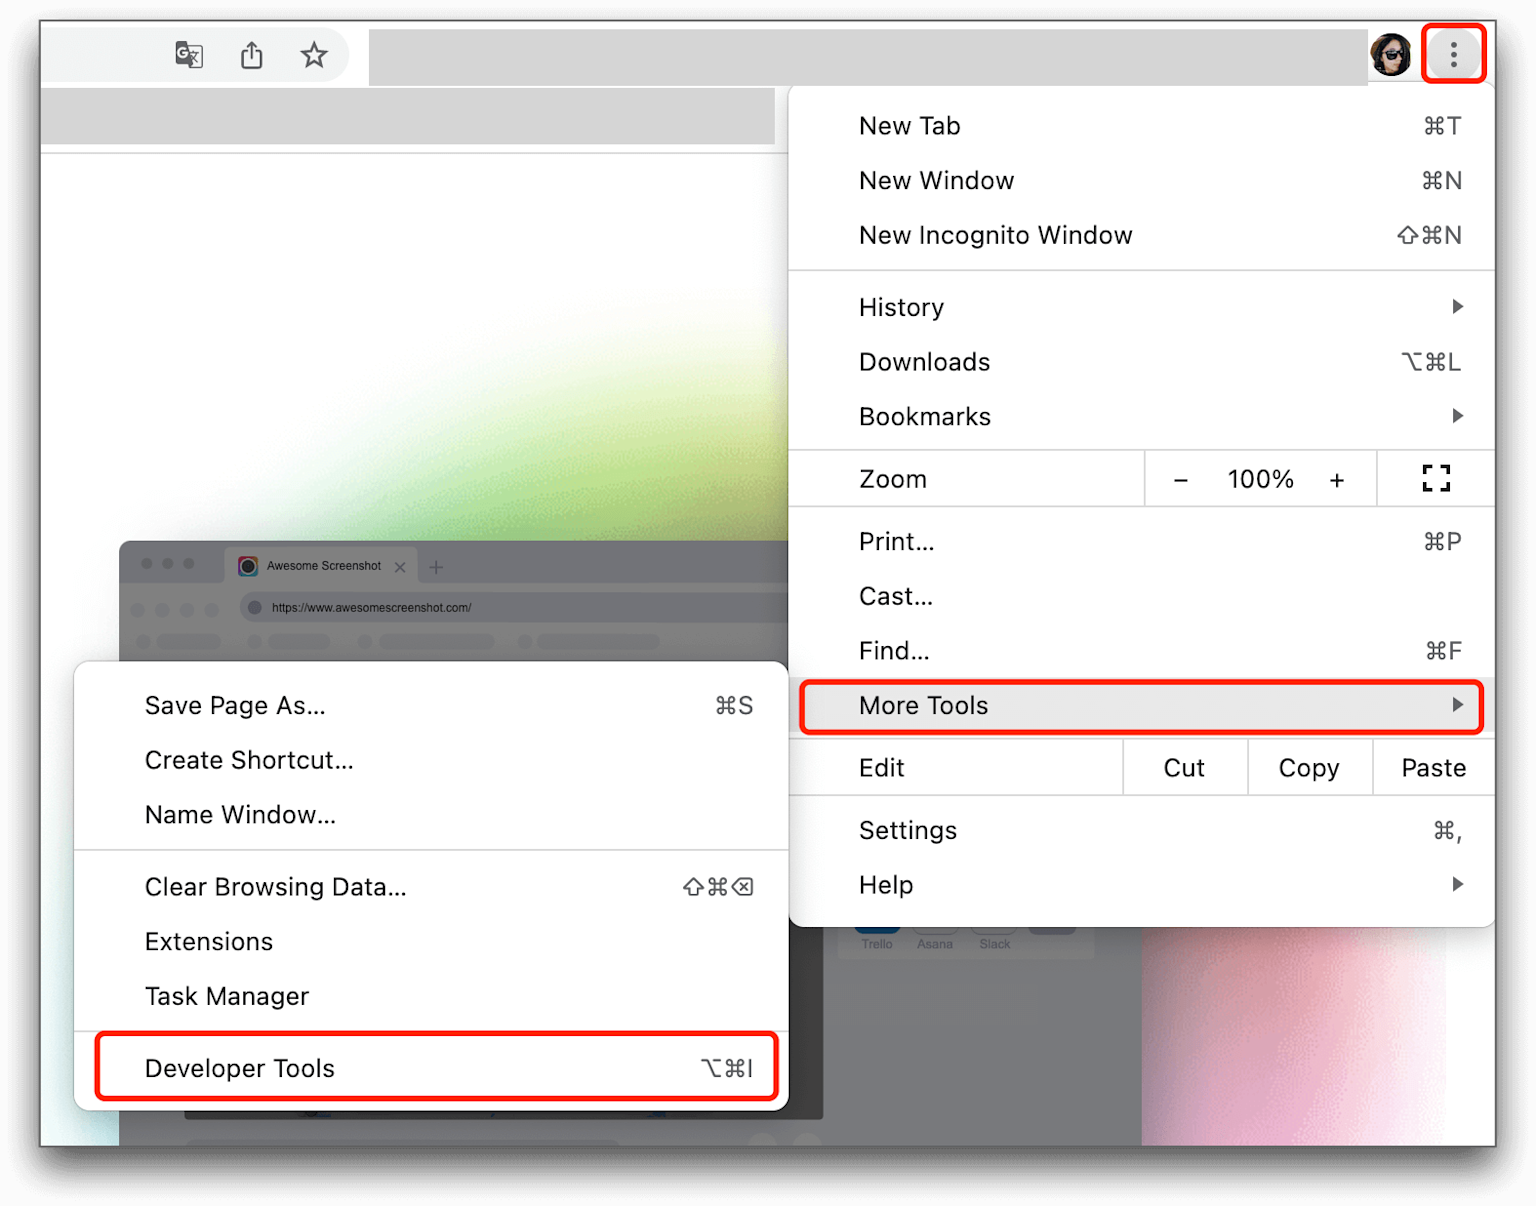Click the Copy button in the Edit row
Image resolution: width=1536 pixels, height=1206 pixels.
click(x=1308, y=768)
